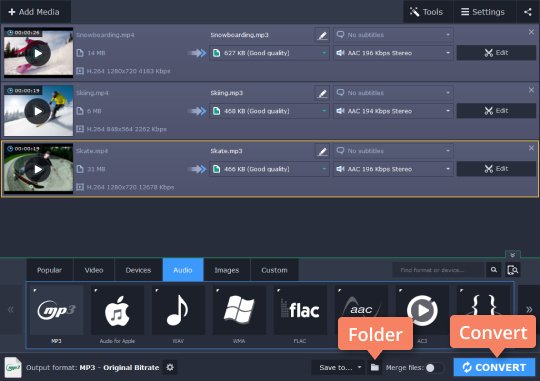Open AAC 194 Kbps Stereo audio dropdown
540x381 pixels.
click(393, 111)
